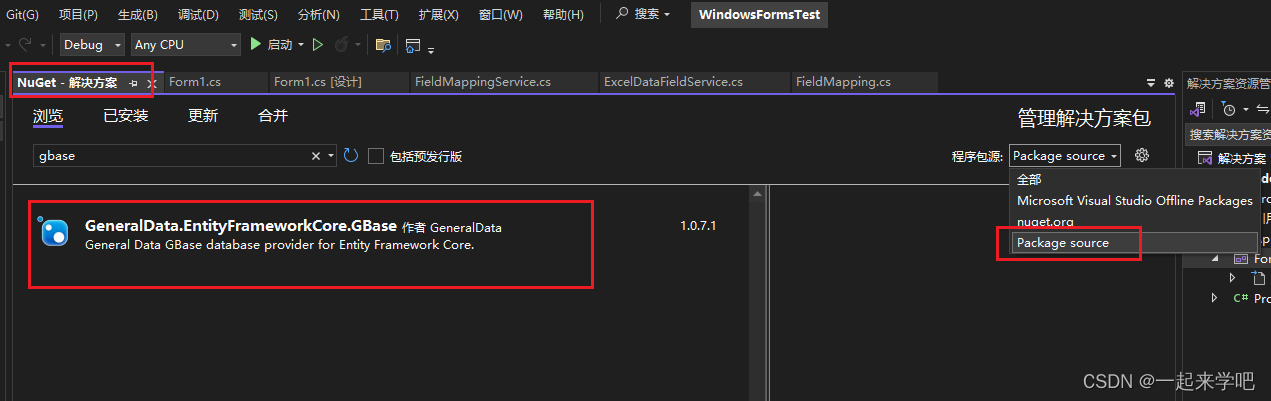Select the 已安装 installed tab
This screenshot has height=401, width=1271.
[x=126, y=116]
